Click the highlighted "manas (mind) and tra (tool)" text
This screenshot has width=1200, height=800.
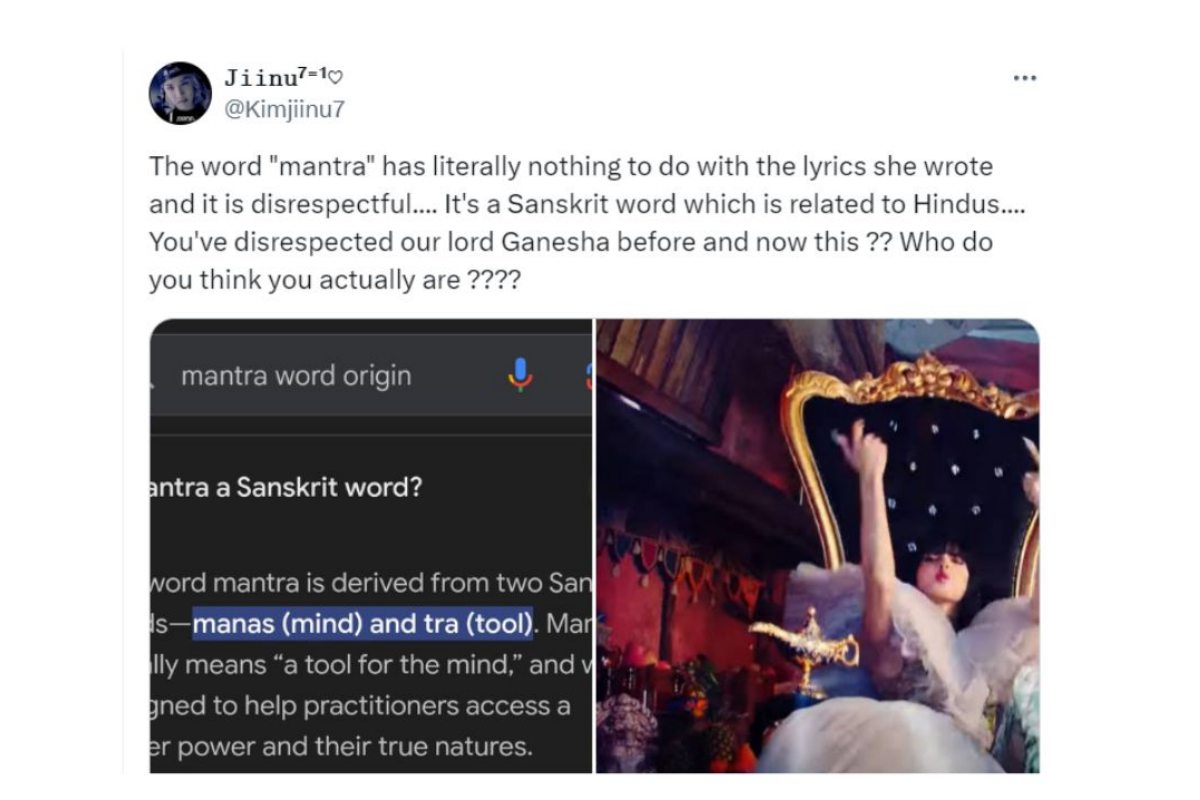pyautogui.click(x=362, y=625)
